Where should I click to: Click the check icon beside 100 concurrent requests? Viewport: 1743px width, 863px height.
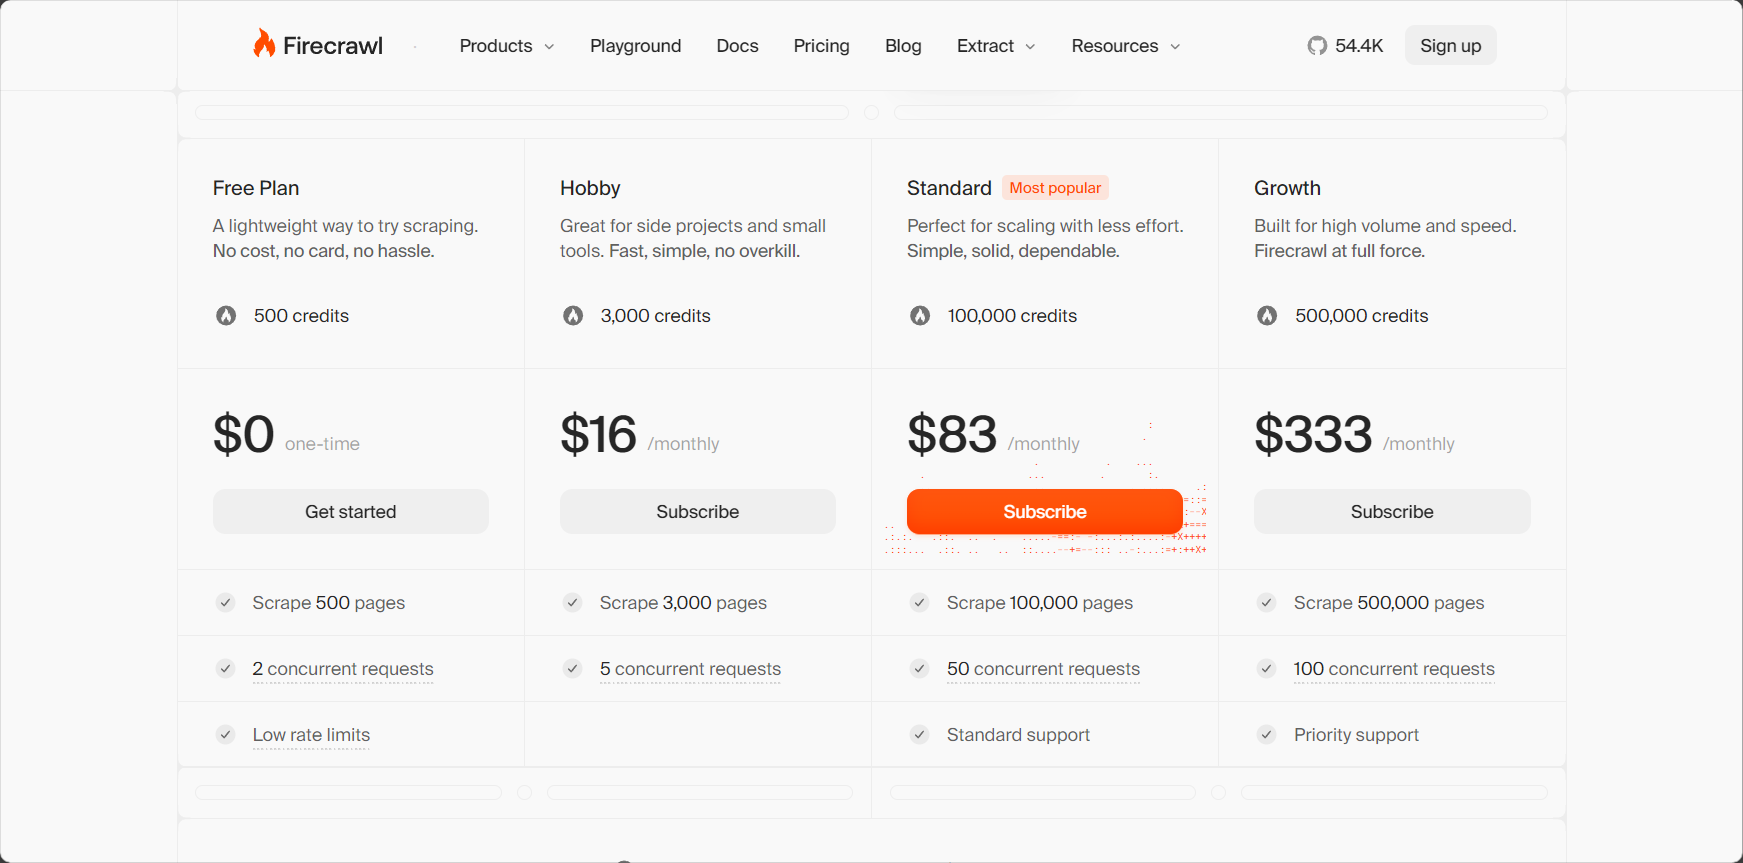pos(1266,669)
